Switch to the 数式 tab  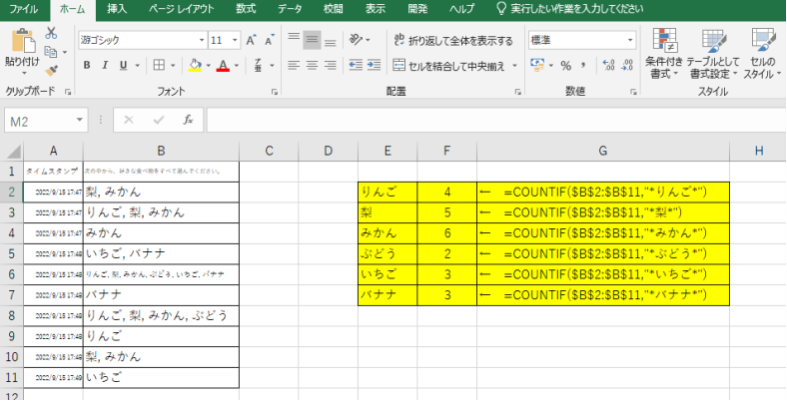coord(246,10)
